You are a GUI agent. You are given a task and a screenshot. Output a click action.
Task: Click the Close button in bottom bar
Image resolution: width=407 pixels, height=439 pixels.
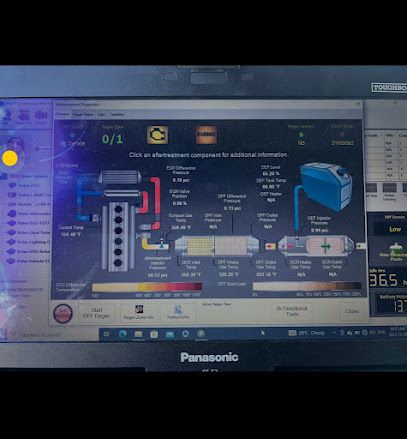tap(352, 311)
